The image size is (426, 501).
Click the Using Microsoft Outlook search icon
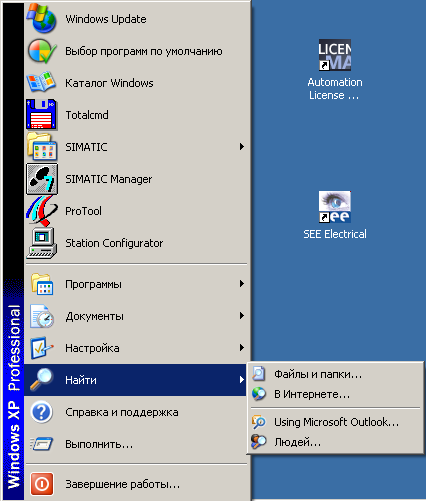tap(259, 422)
